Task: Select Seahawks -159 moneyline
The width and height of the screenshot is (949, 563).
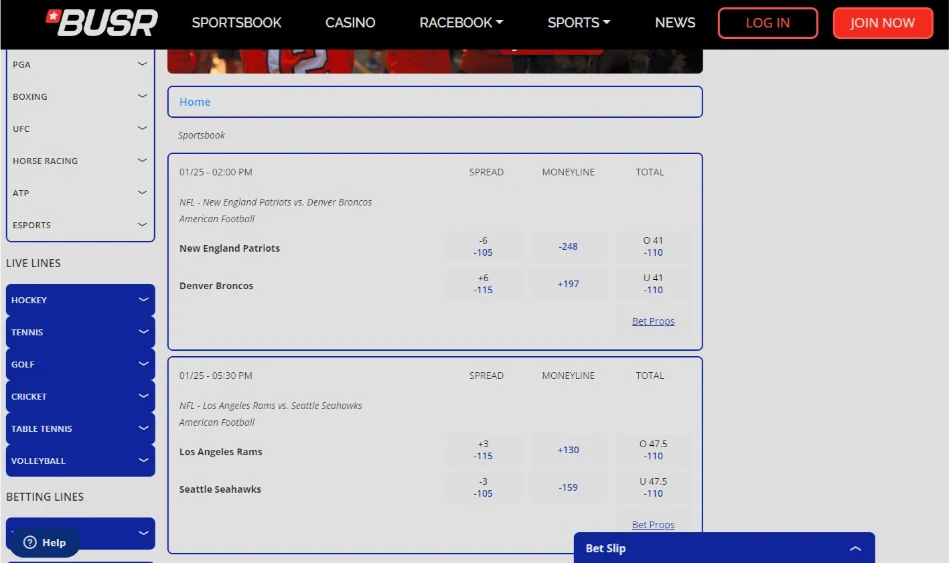Action: 568,487
